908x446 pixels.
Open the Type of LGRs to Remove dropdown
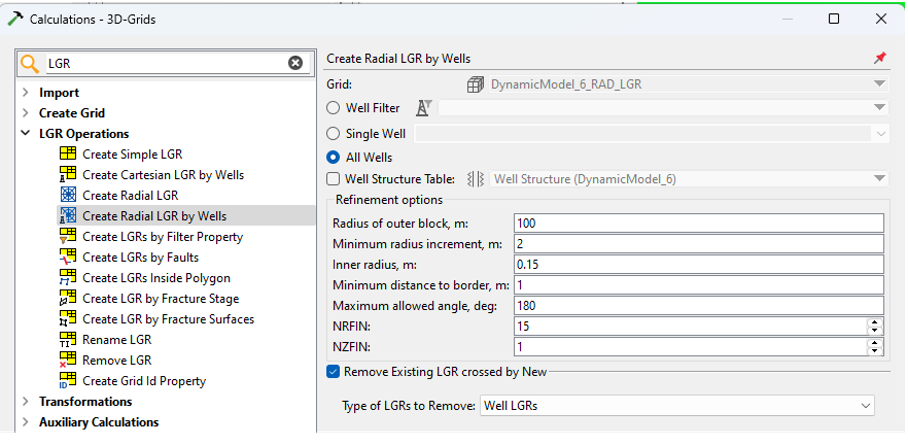pyautogui.click(x=676, y=405)
